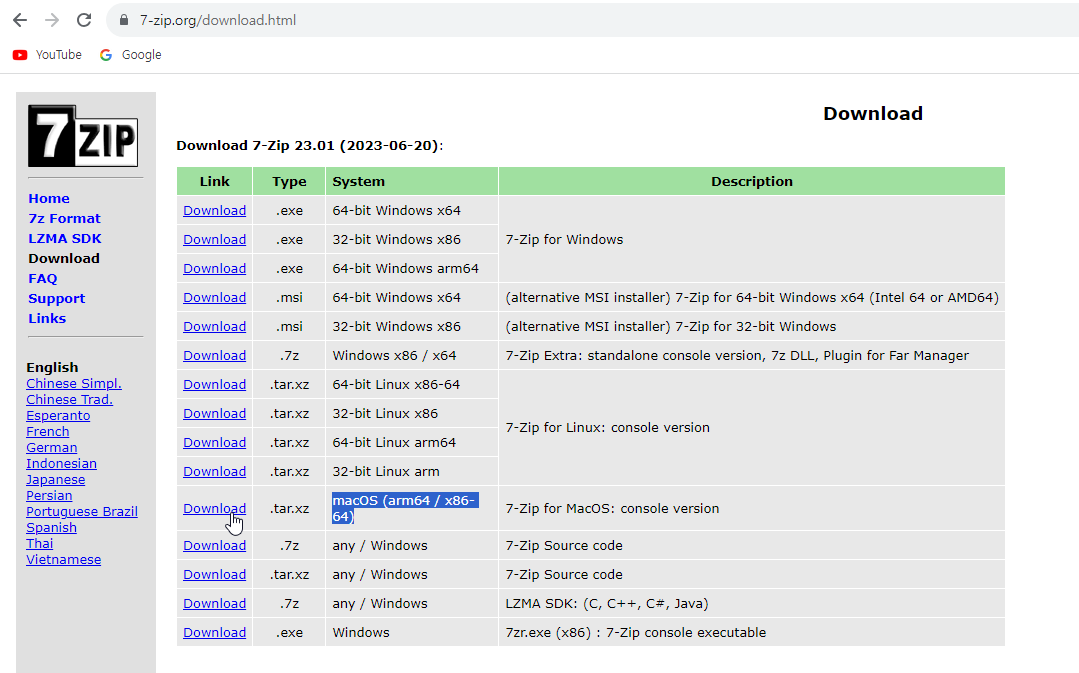Switch language to Chinese Simpl.
This screenshot has width=1079, height=673.
click(x=74, y=383)
